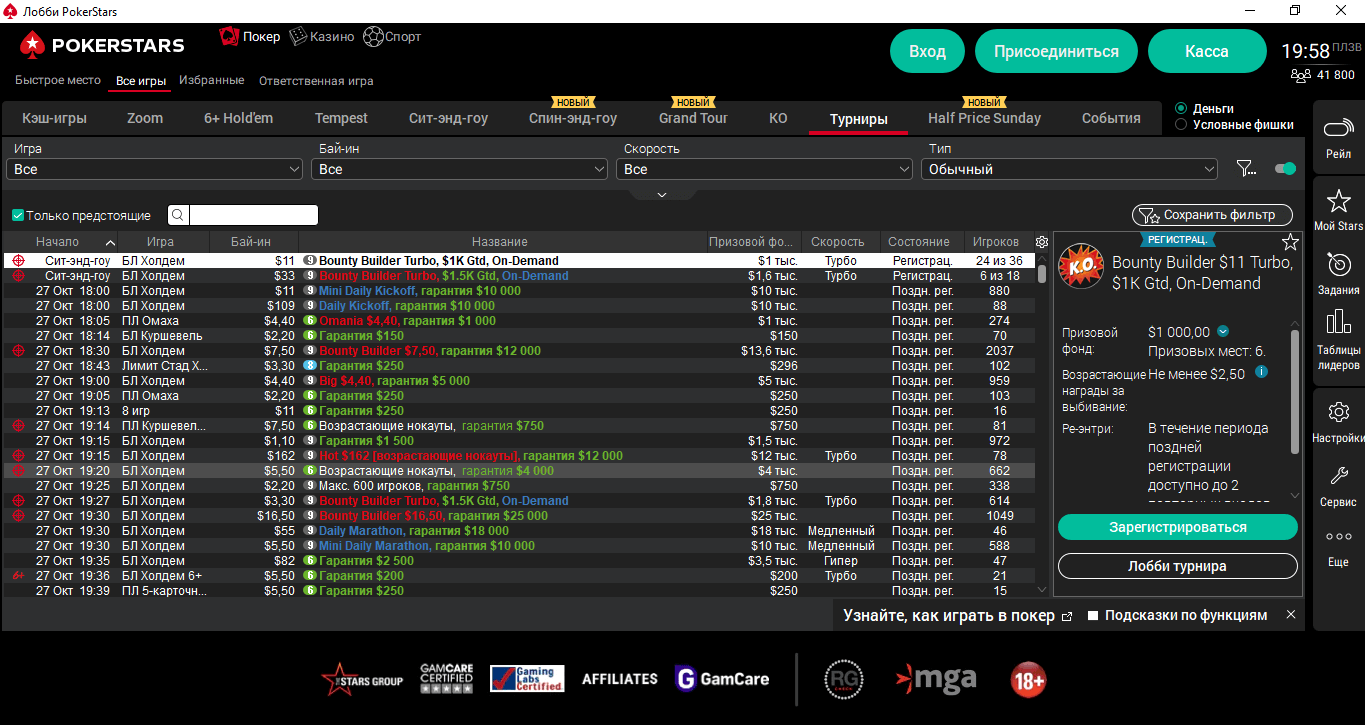1365x725 pixels.
Task: Toggle the green filter switch
Action: point(1285,169)
